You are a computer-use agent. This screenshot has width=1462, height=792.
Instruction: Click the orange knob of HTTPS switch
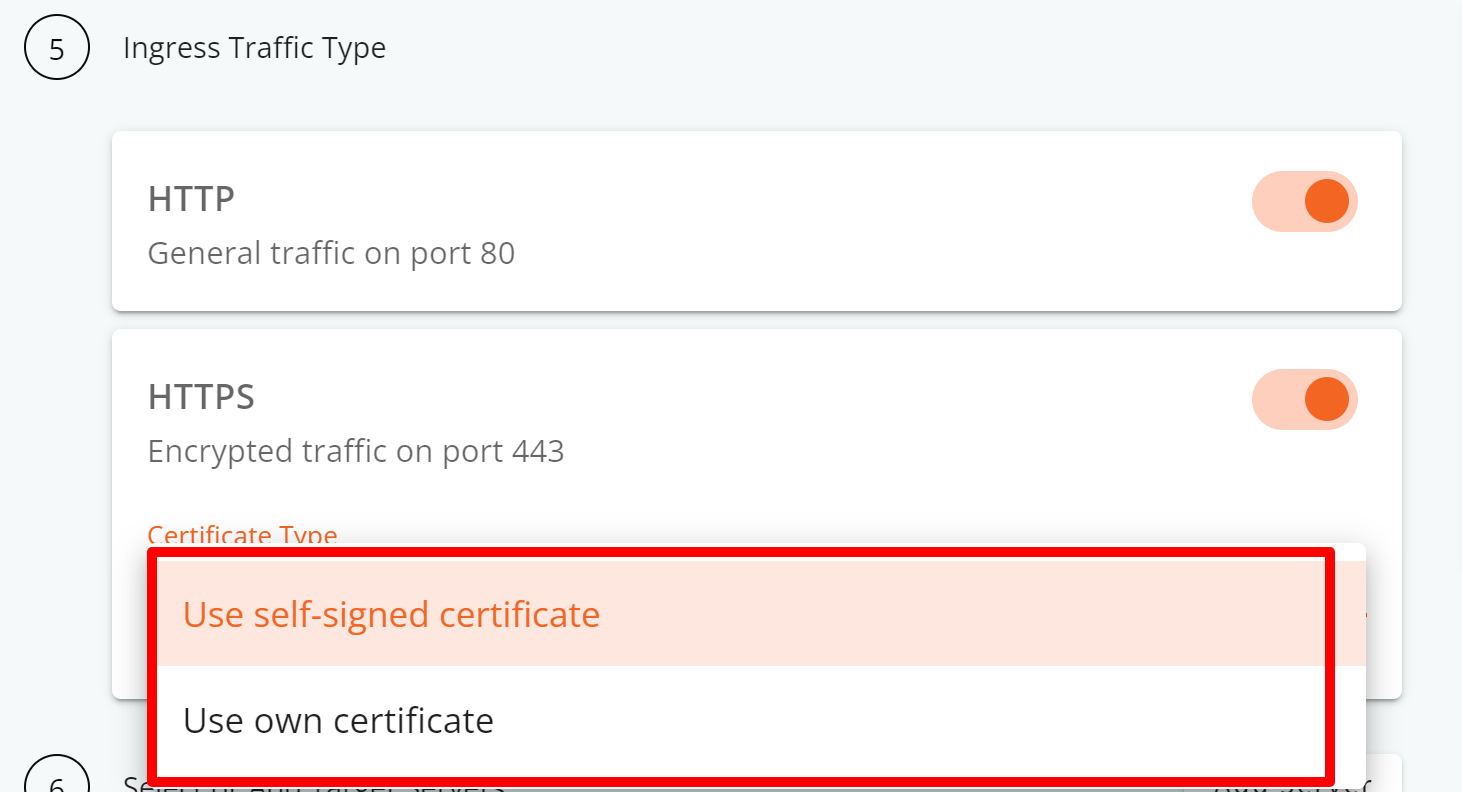[x=1327, y=399]
